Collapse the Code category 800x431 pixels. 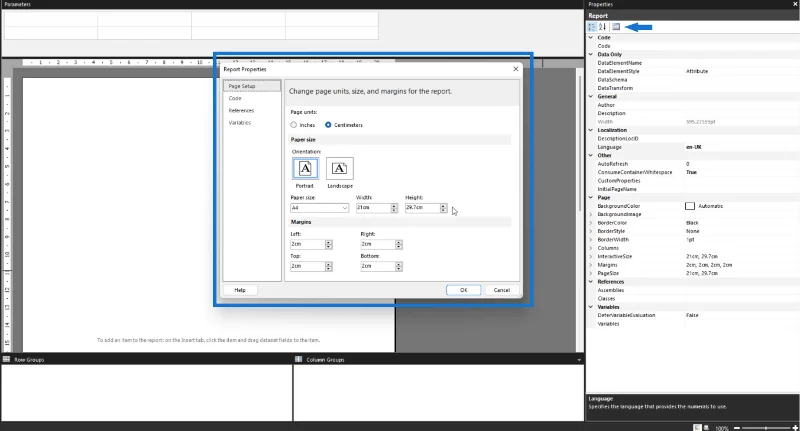click(x=591, y=37)
